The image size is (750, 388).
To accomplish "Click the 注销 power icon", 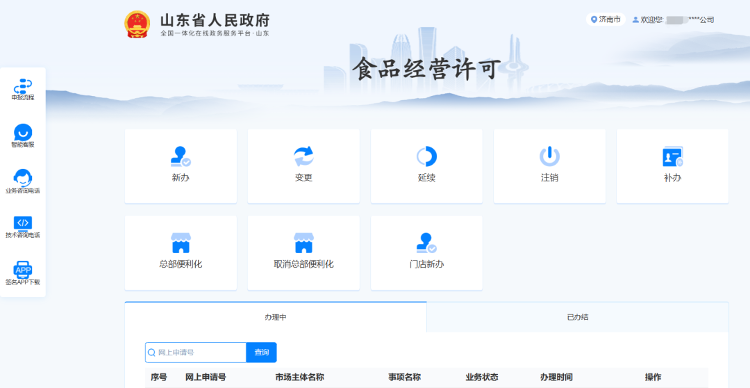I will click(x=550, y=156).
